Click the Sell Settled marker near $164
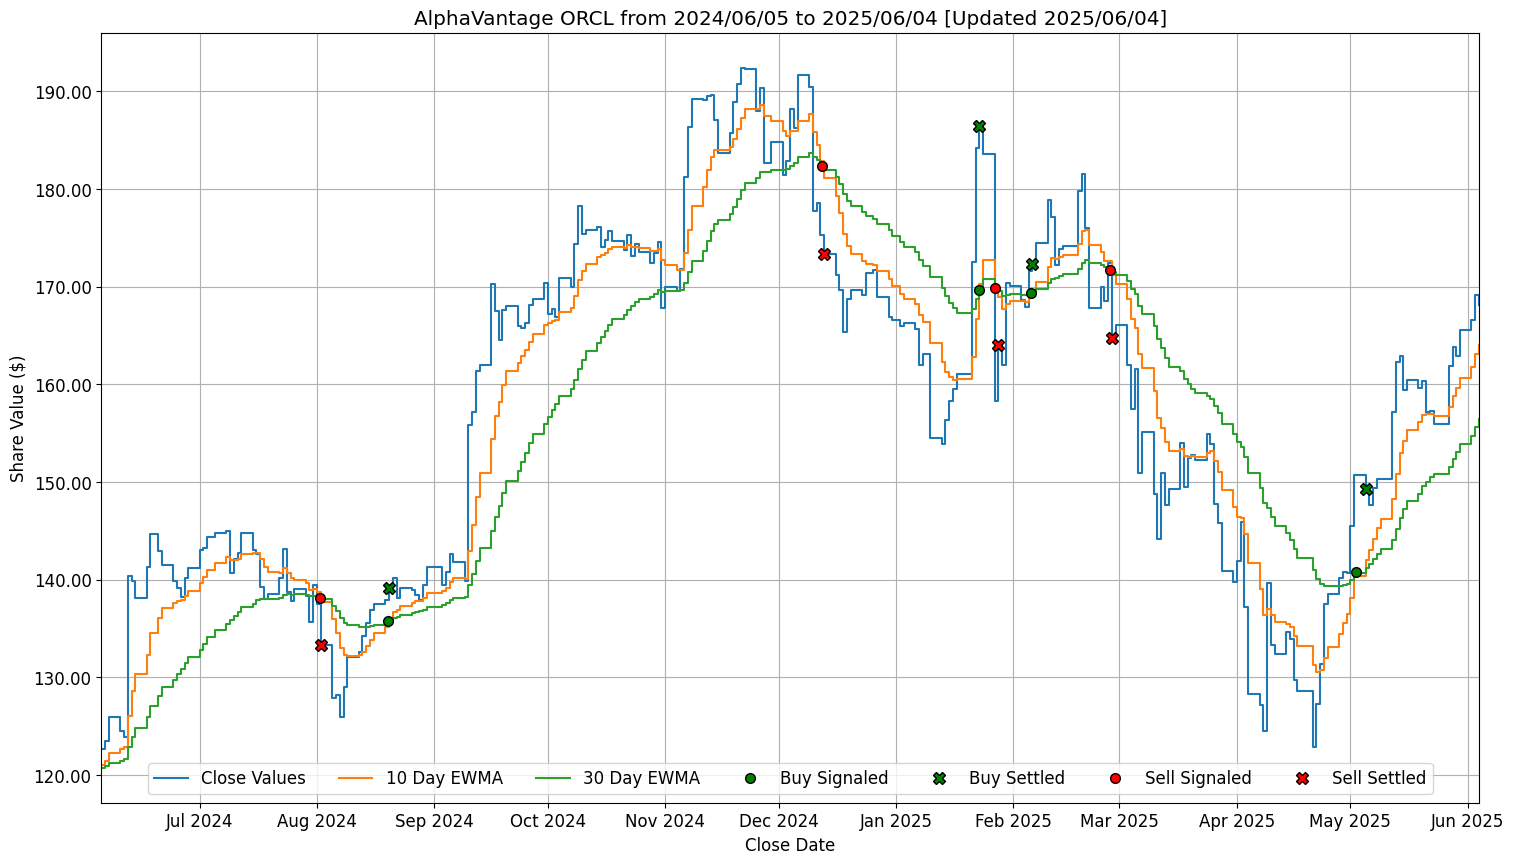 point(998,345)
